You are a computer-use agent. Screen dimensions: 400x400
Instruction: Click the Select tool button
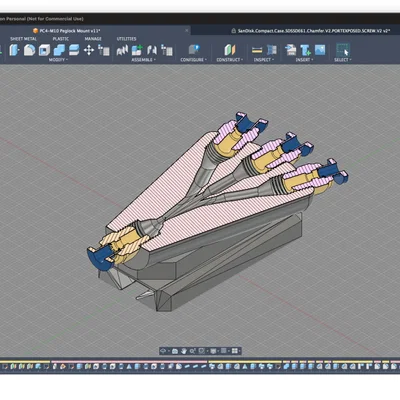tap(343, 50)
